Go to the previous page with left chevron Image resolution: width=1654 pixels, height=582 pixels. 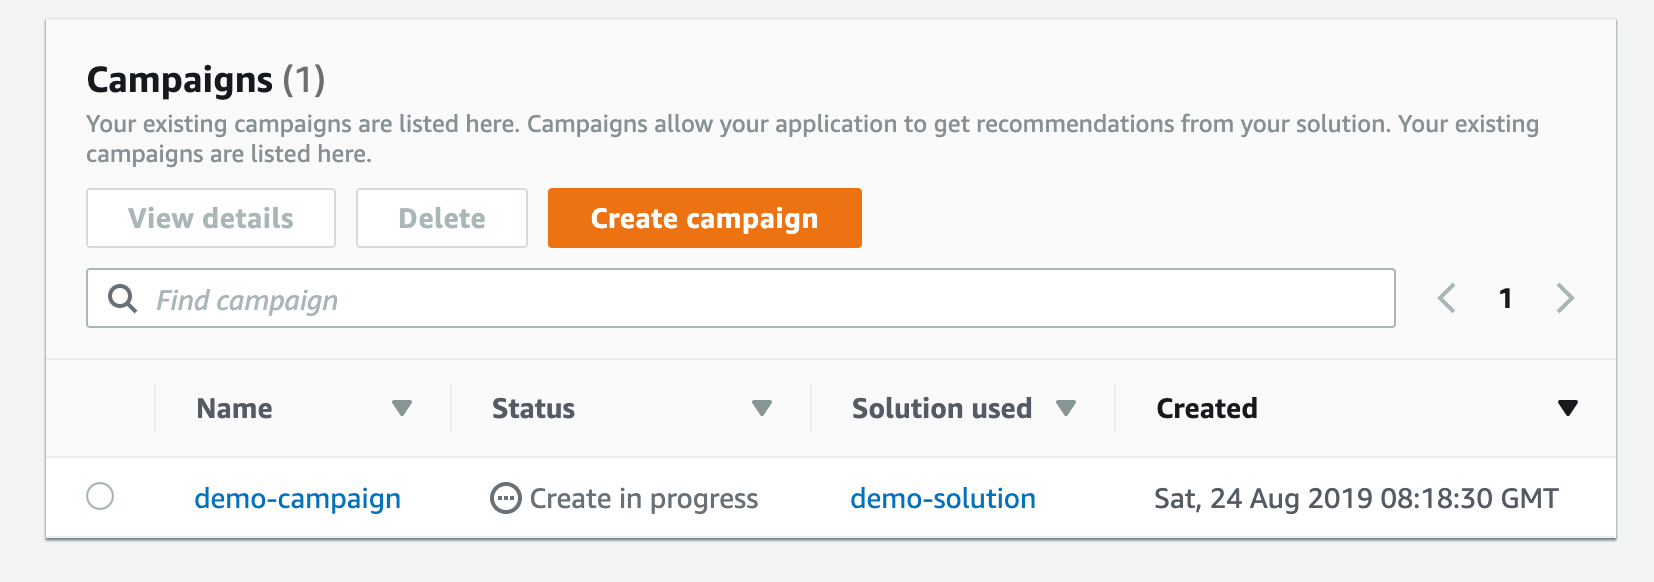pos(1446,298)
